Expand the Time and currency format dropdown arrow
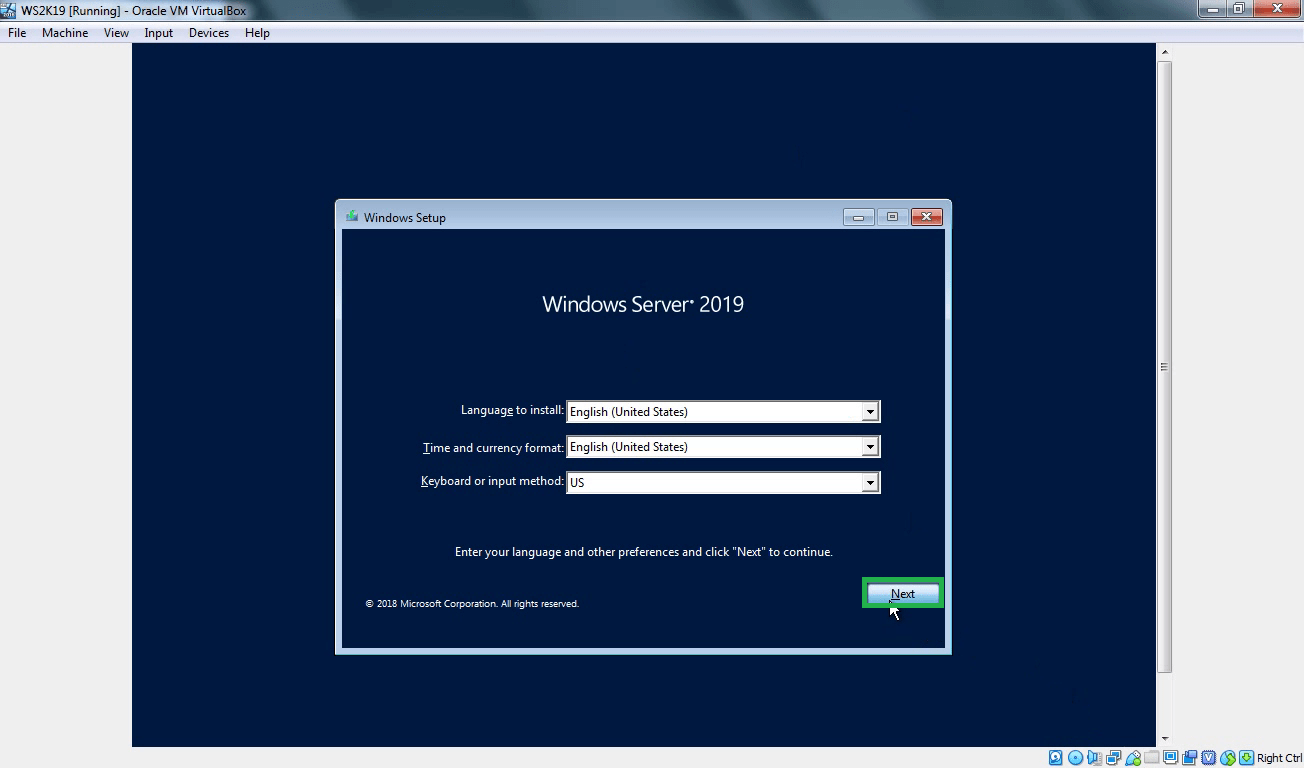Viewport: 1304px width, 768px height. coord(870,447)
